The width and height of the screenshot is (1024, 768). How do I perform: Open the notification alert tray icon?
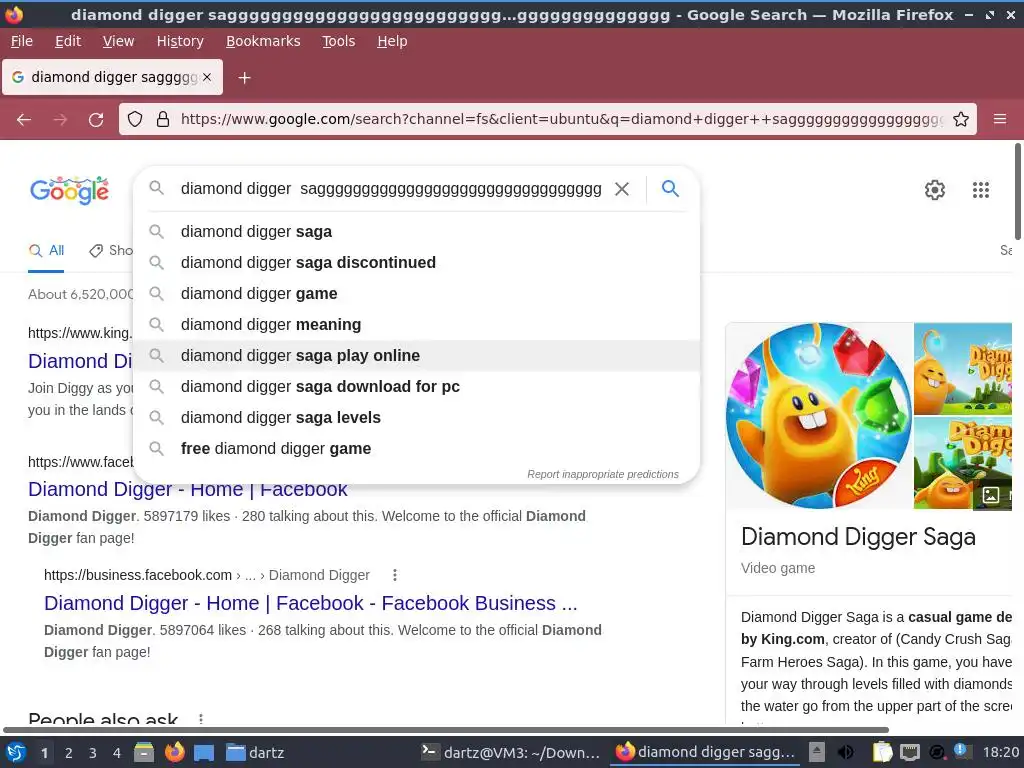click(961, 751)
